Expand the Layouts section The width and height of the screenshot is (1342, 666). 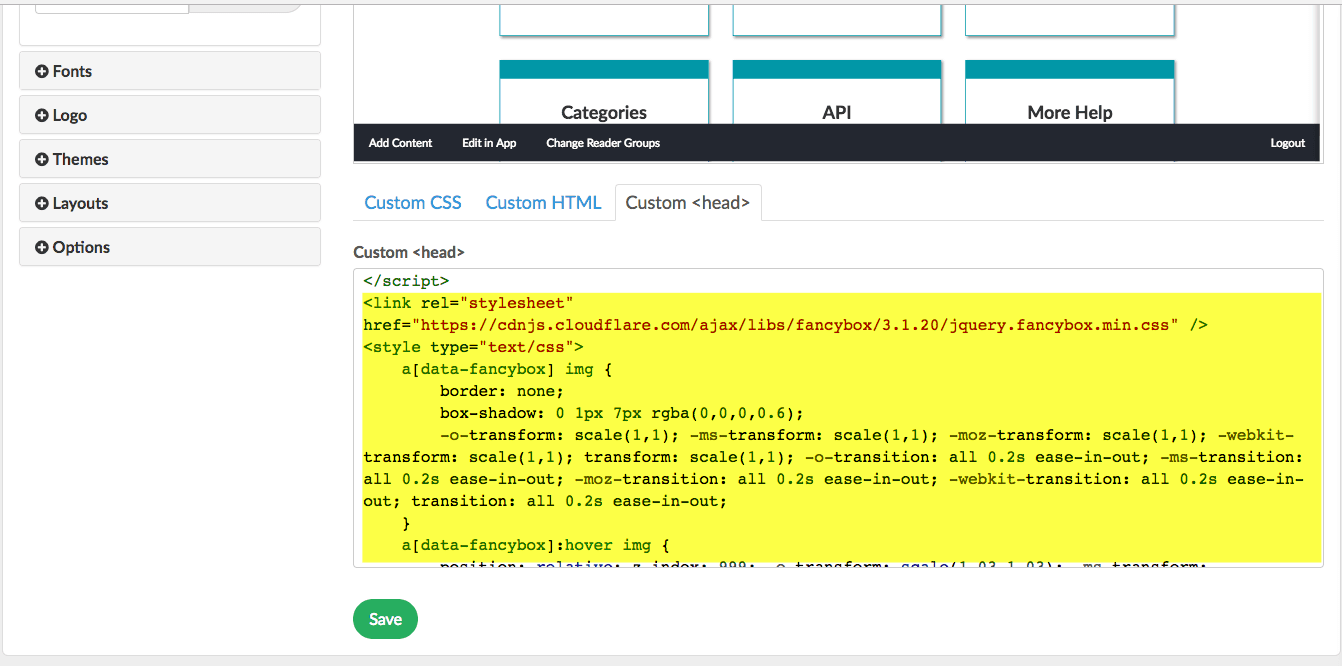click(x=170, y=203)
